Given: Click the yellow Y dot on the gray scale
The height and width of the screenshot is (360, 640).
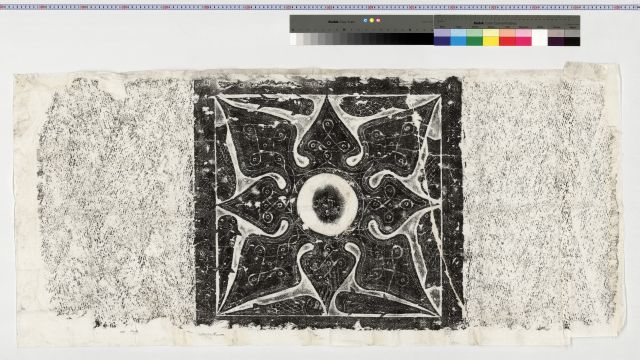Looking at the screenshot, I should coord(372,20).
